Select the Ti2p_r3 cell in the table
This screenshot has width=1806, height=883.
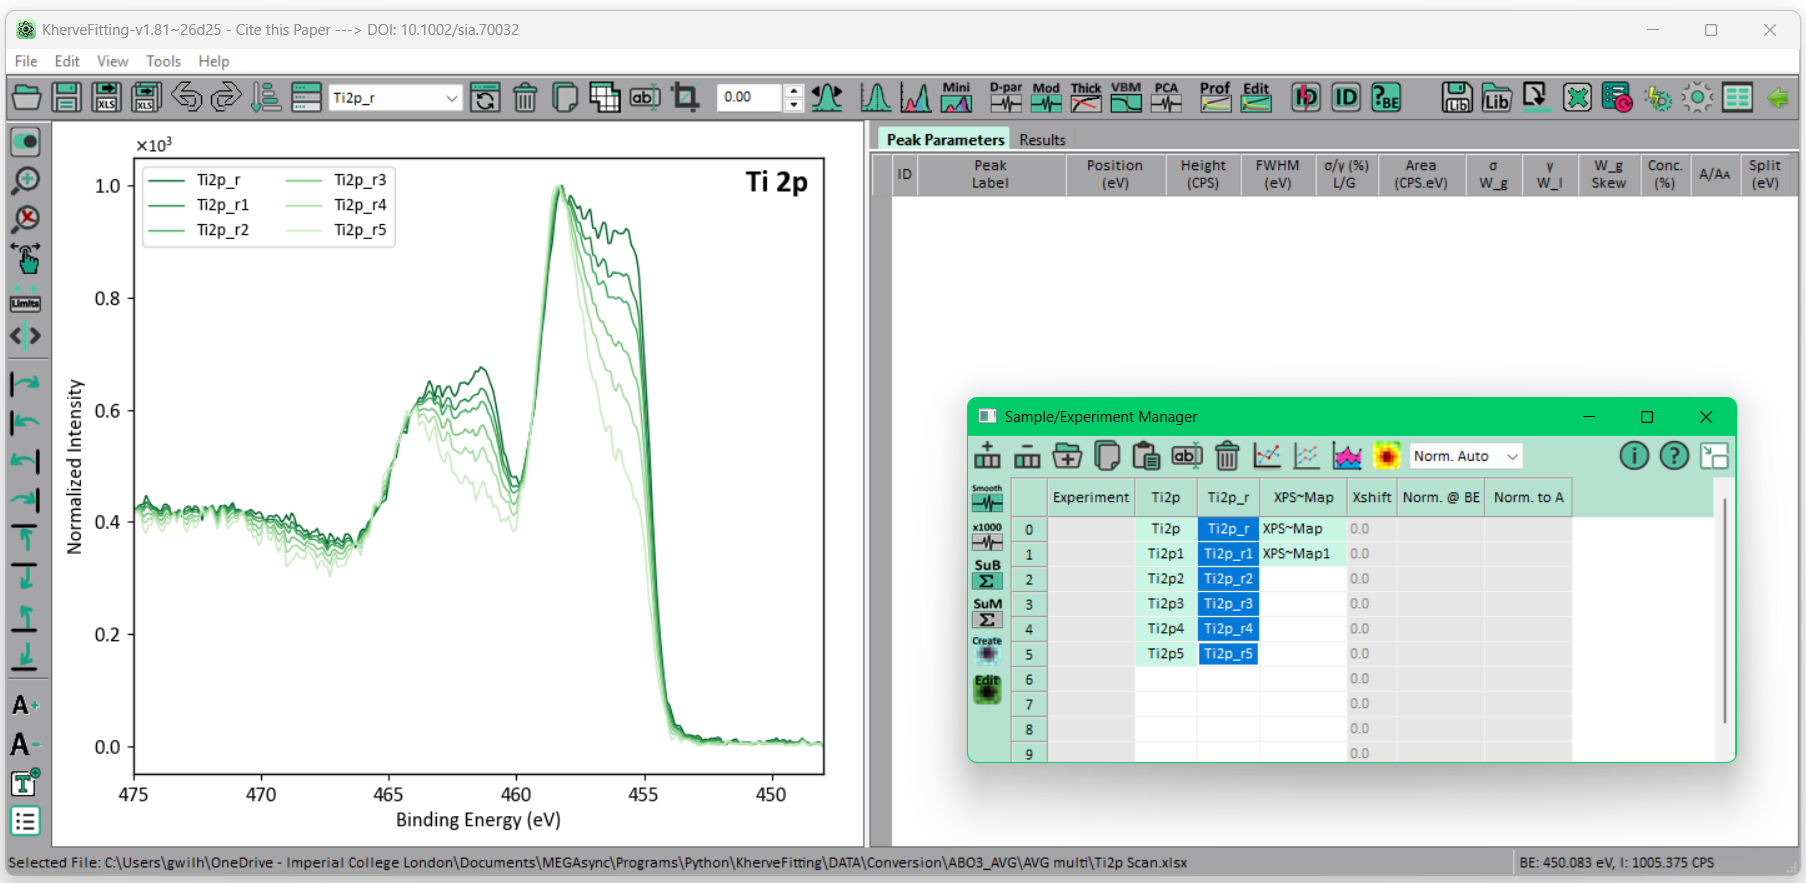tap(1228, 604)
